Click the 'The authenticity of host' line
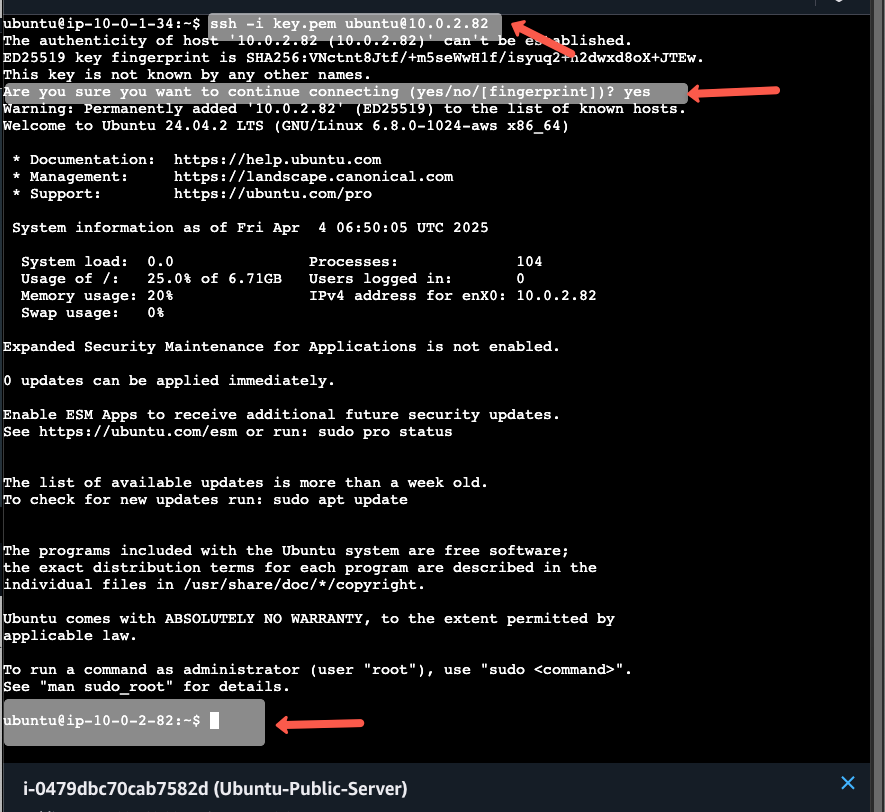 [x=317, y=41]
